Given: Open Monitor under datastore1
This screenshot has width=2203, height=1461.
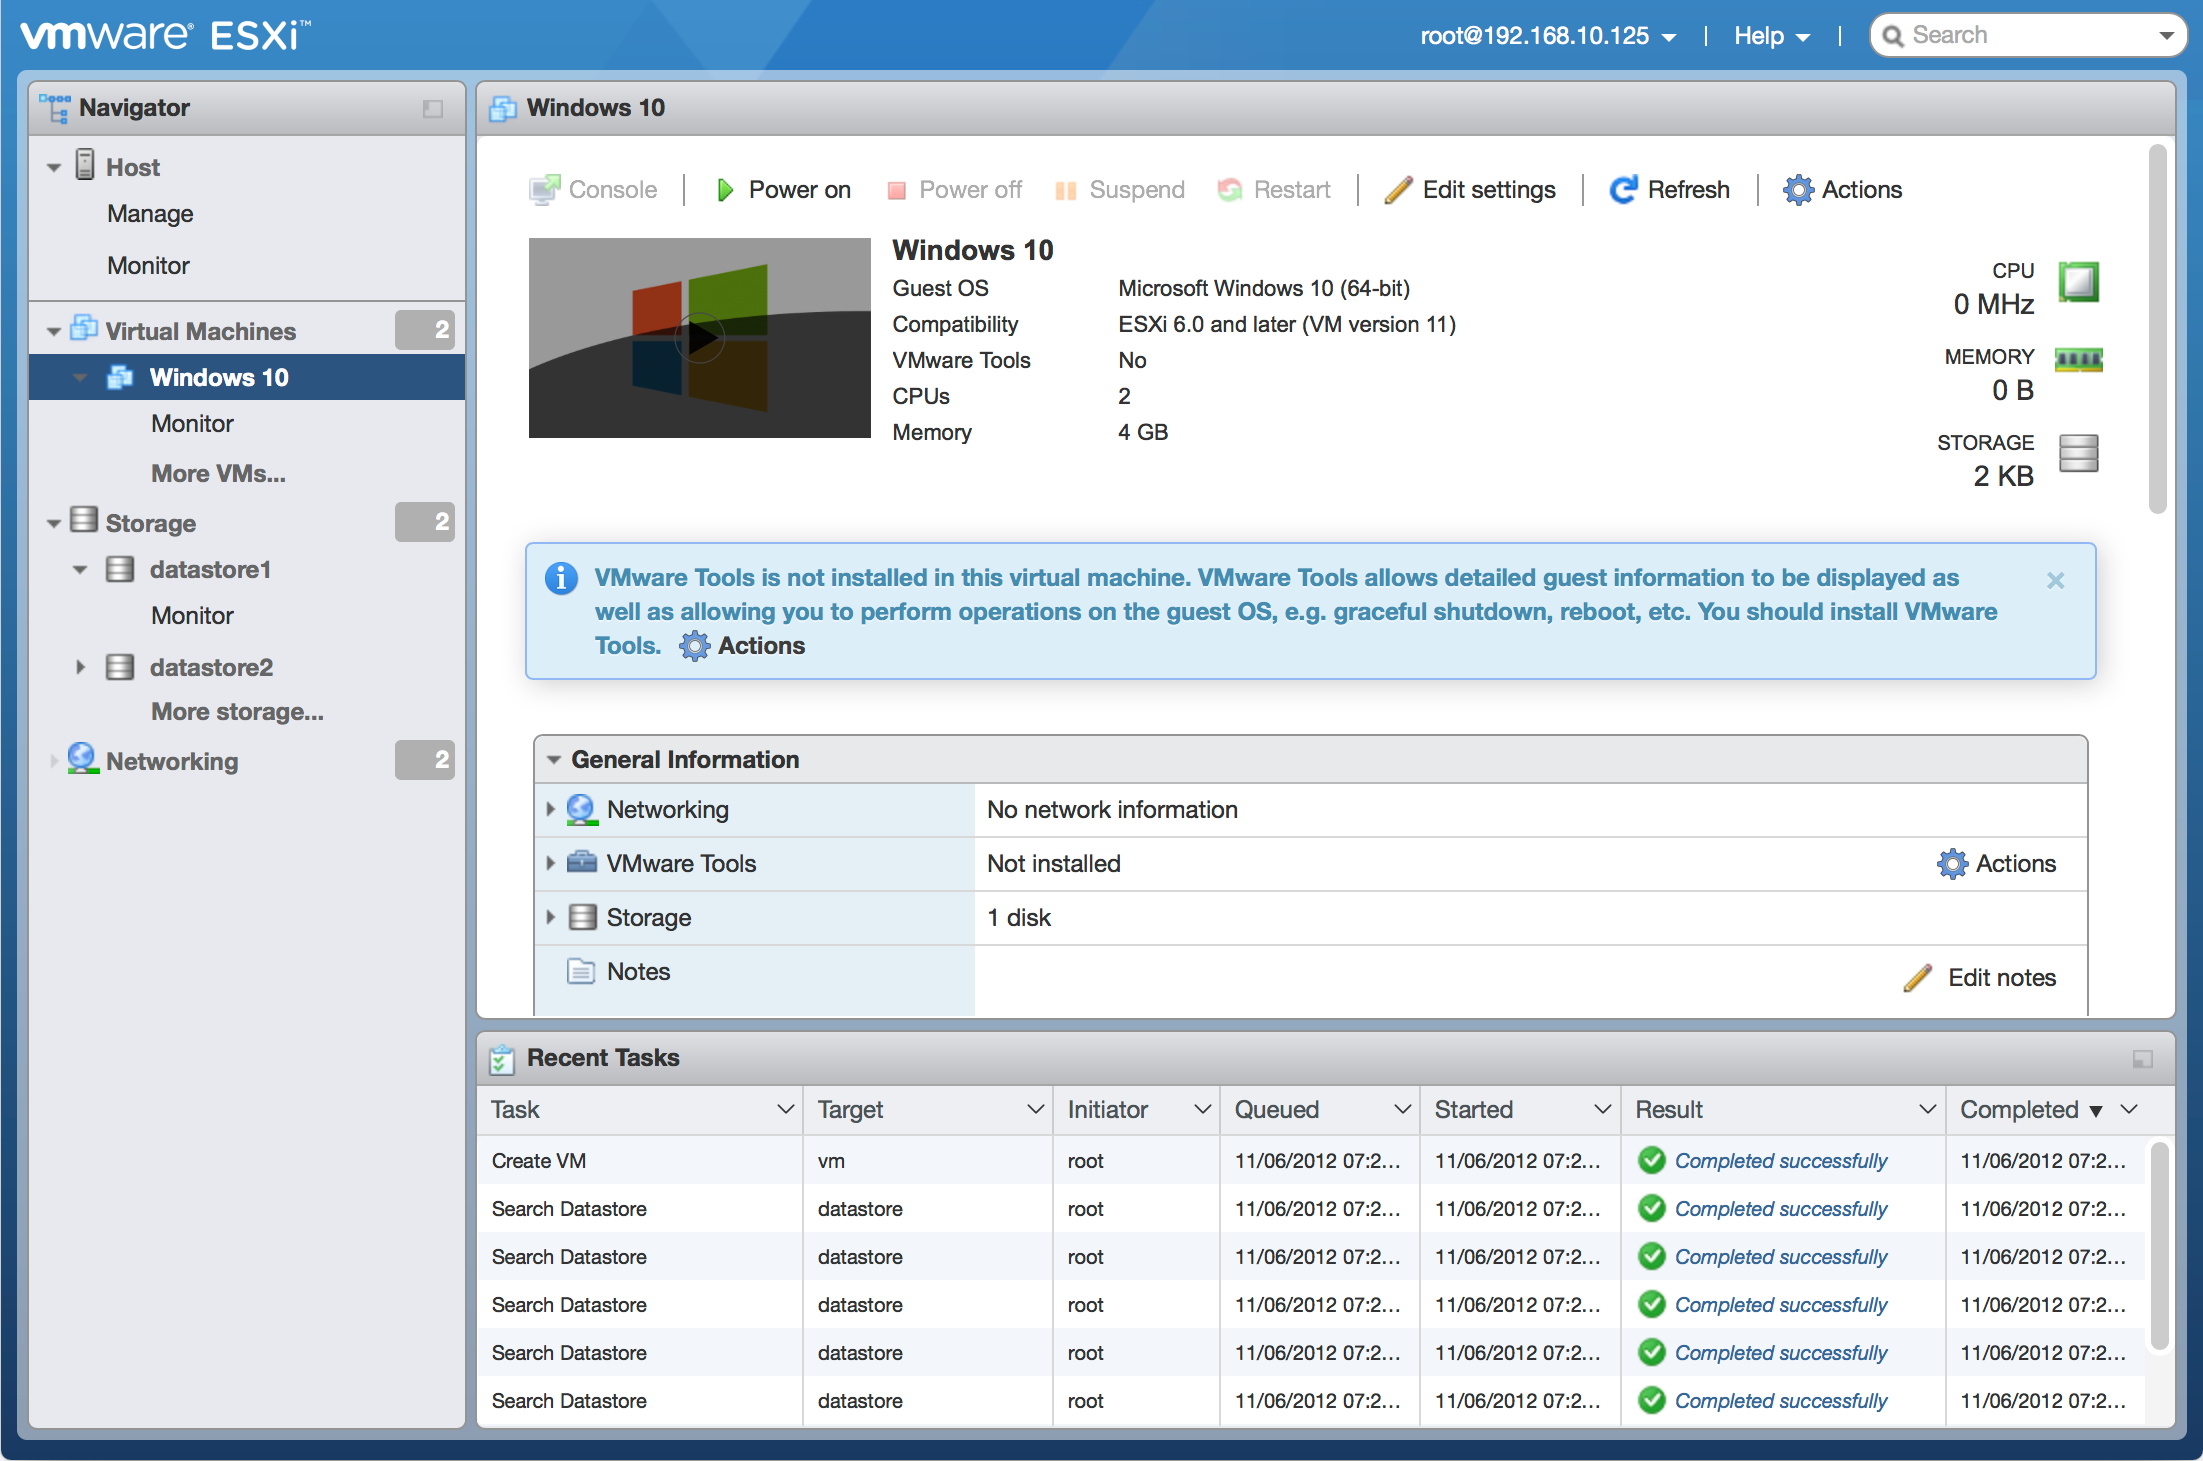Looking at the screenshot, I should [192, 616].
